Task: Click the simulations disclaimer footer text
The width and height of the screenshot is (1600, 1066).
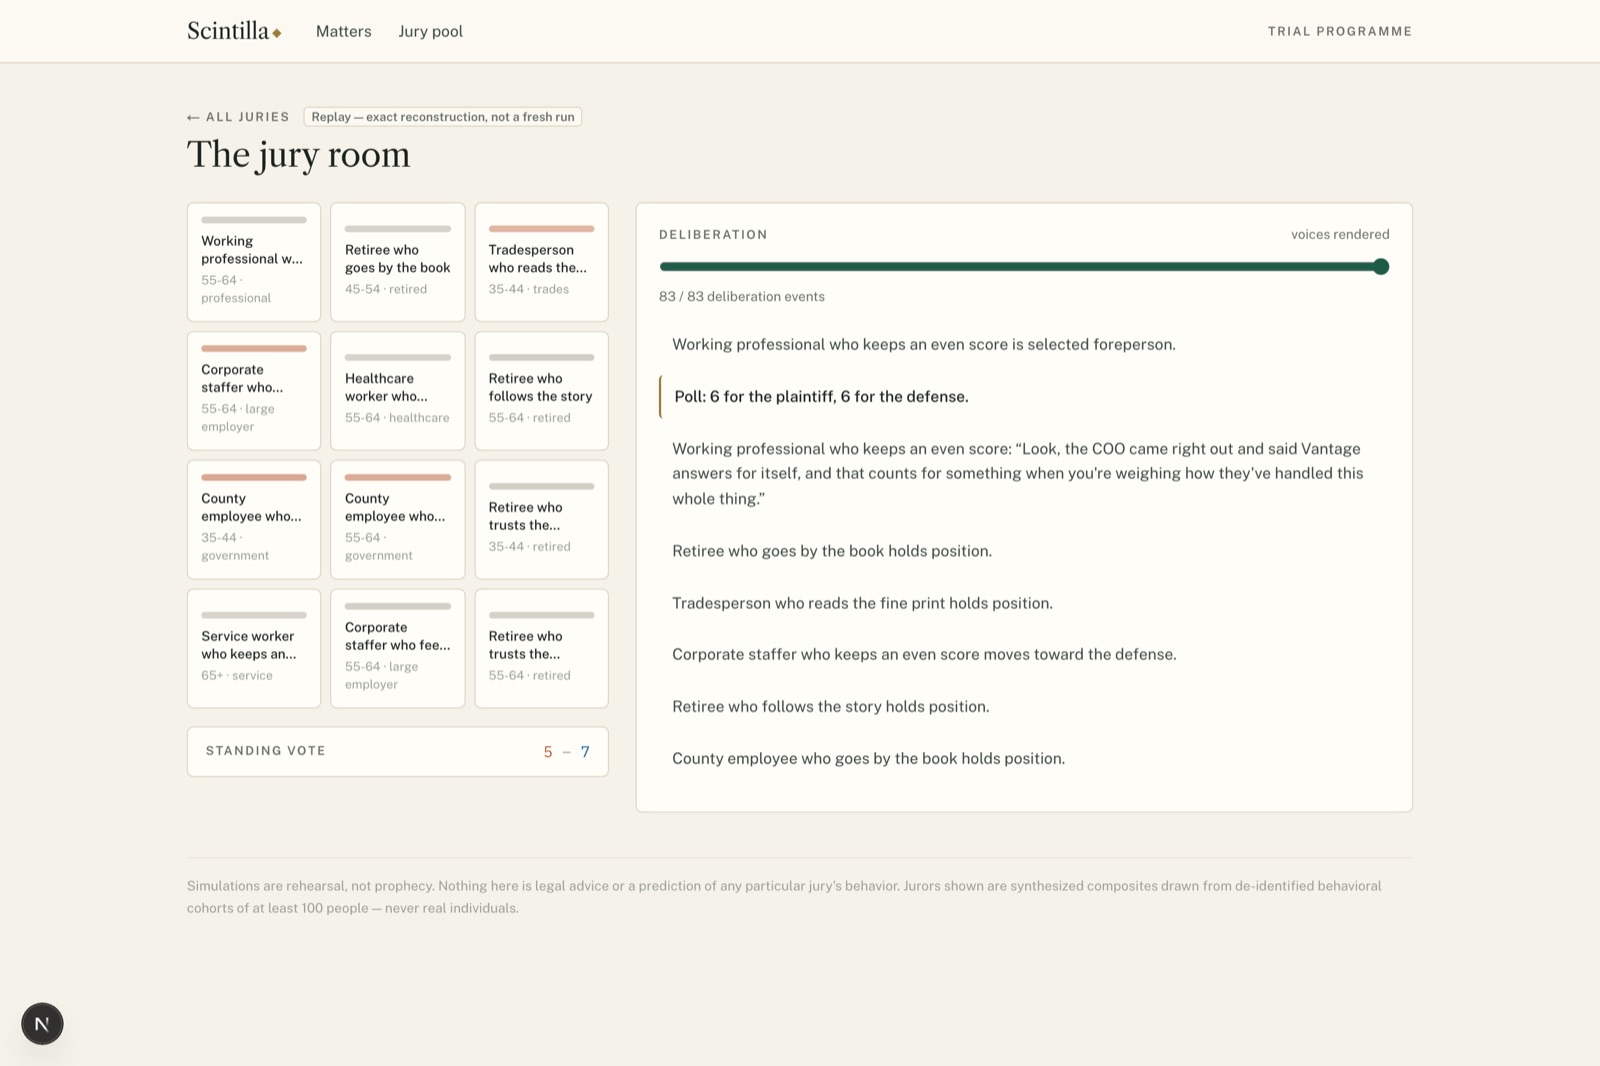Action: (784, 897)
